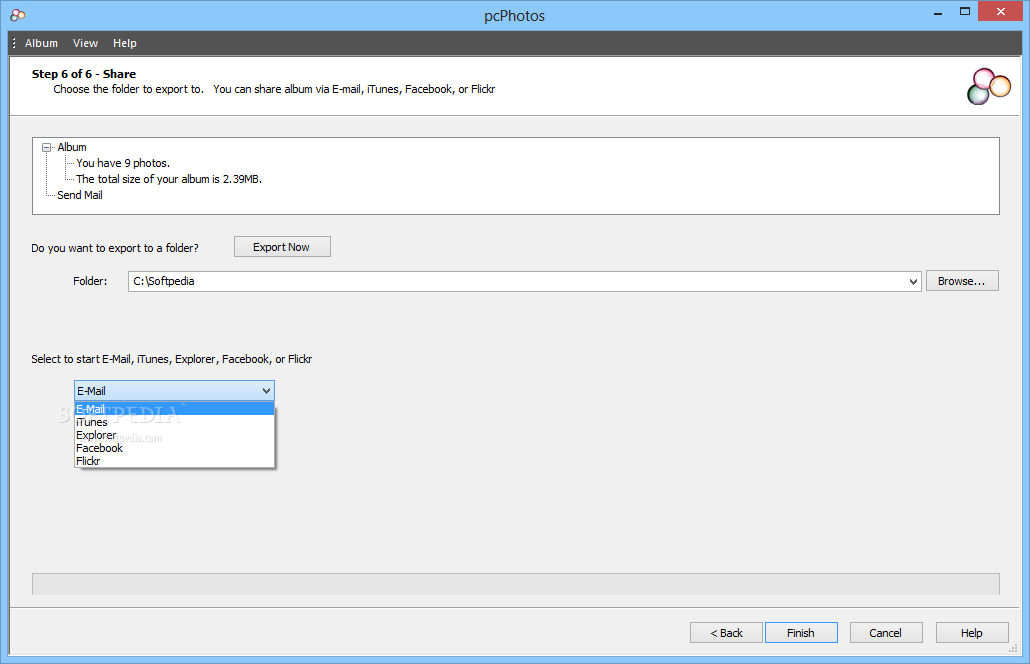Viewport: 1030px width, 664px height.
Task: Select the album total size tree row
Action: coord(169,179)
